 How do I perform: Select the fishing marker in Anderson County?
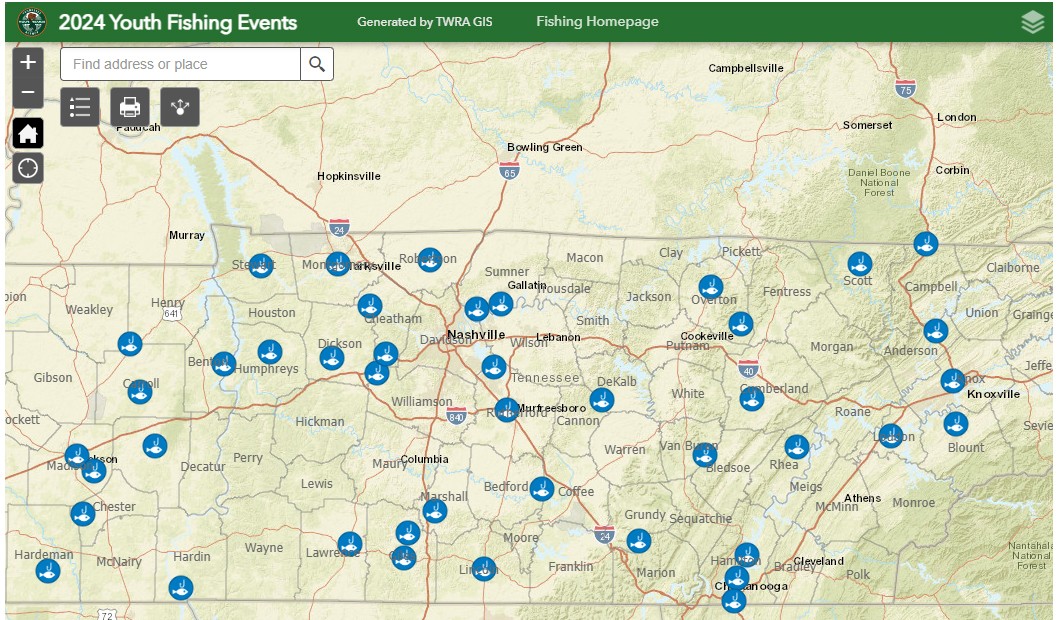(x=936, y=331)
